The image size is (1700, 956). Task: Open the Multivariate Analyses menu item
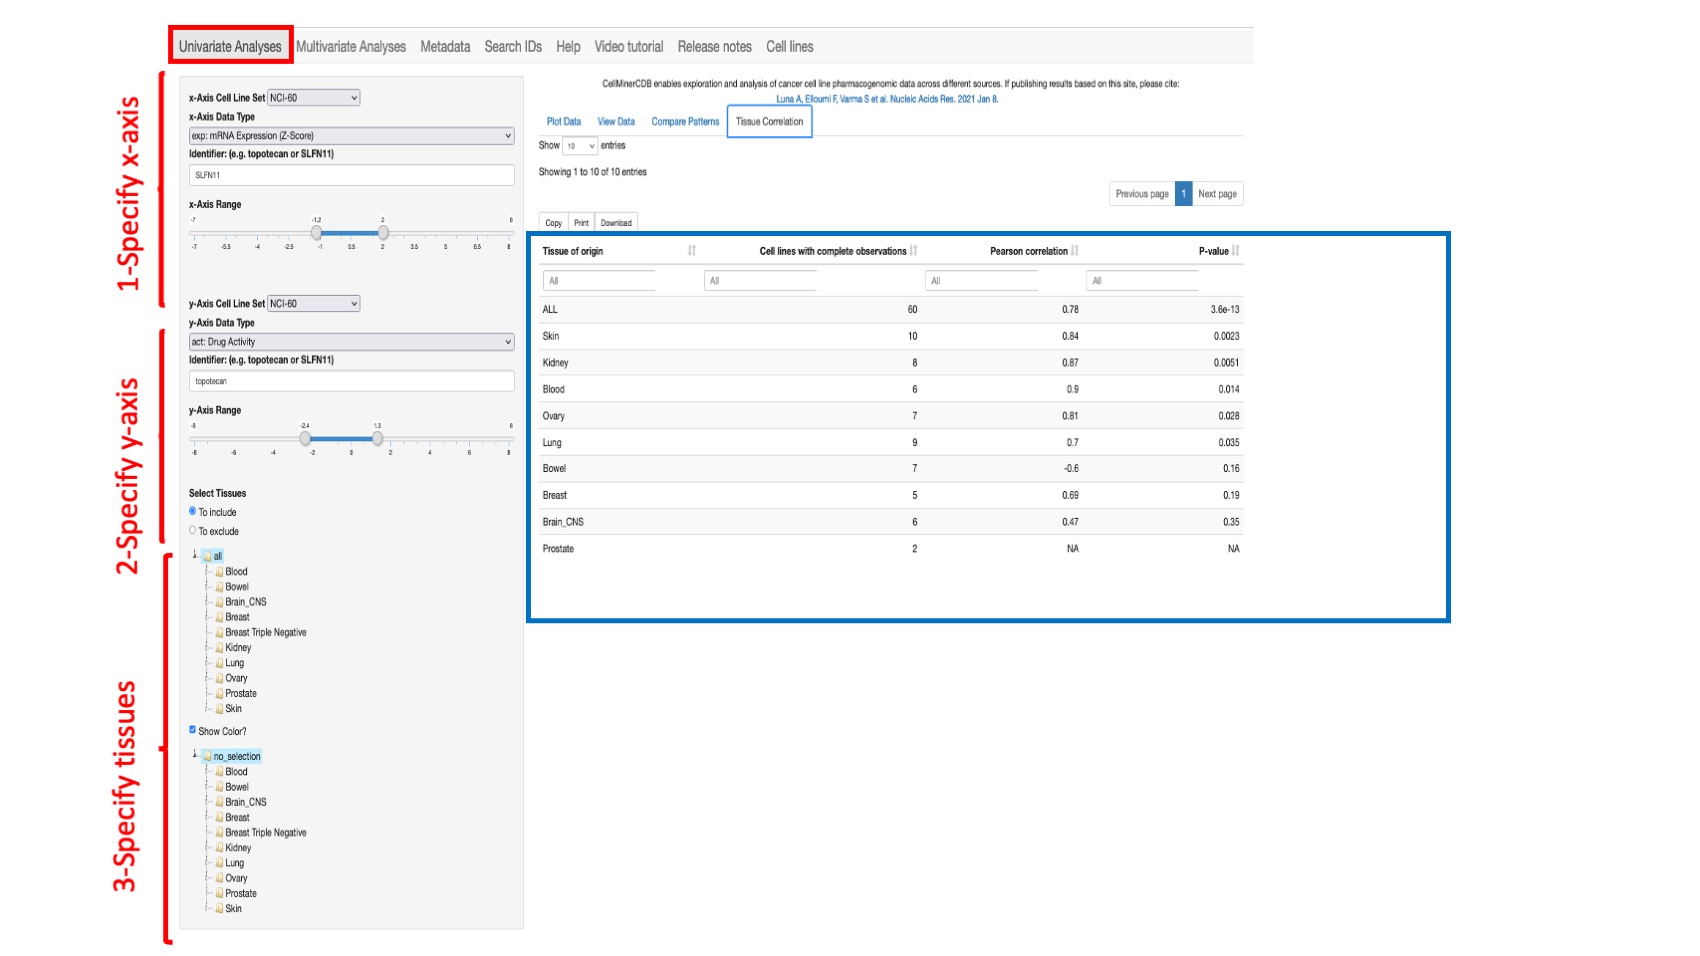[x=348, y=46]
